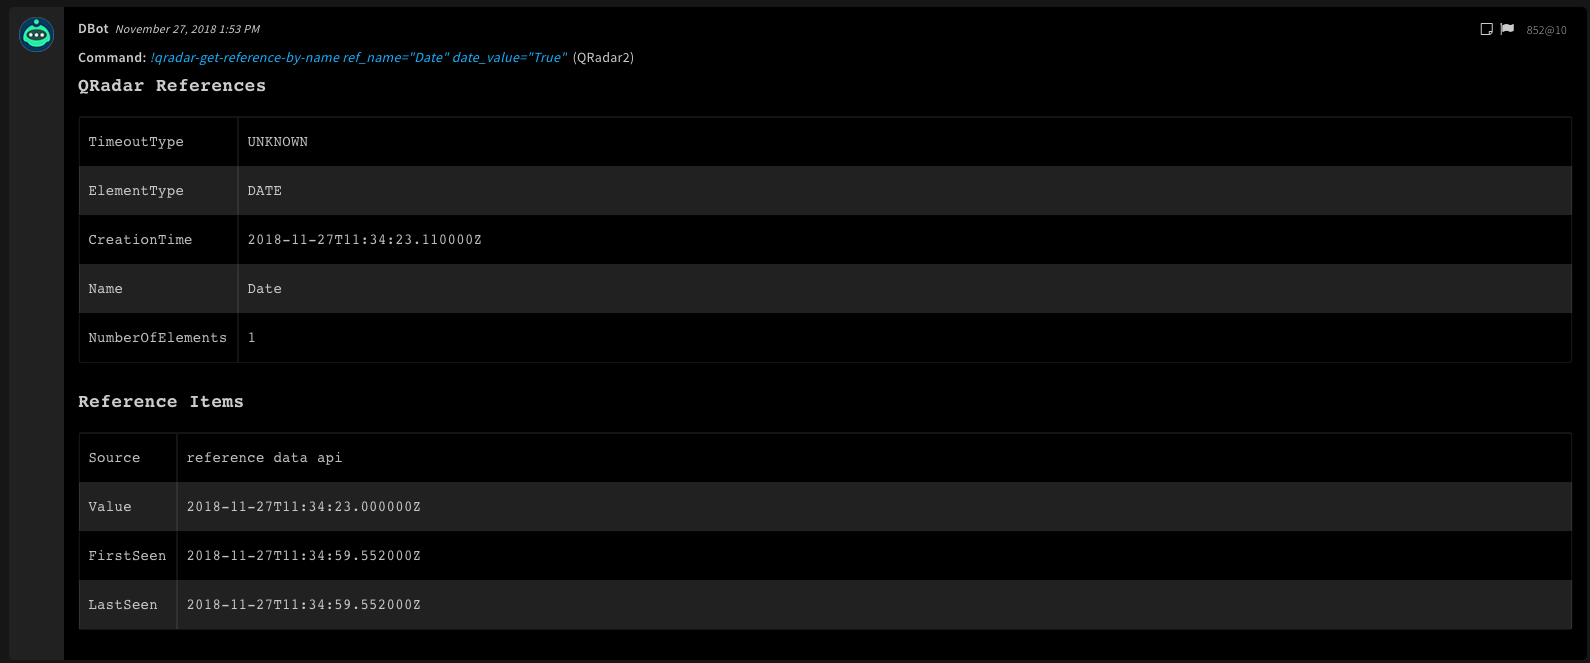Image resolution: width=1590 pixels, height=663 pixels.
Task: Click the FirstSeen timestamp value
Action: pos(303,556)
